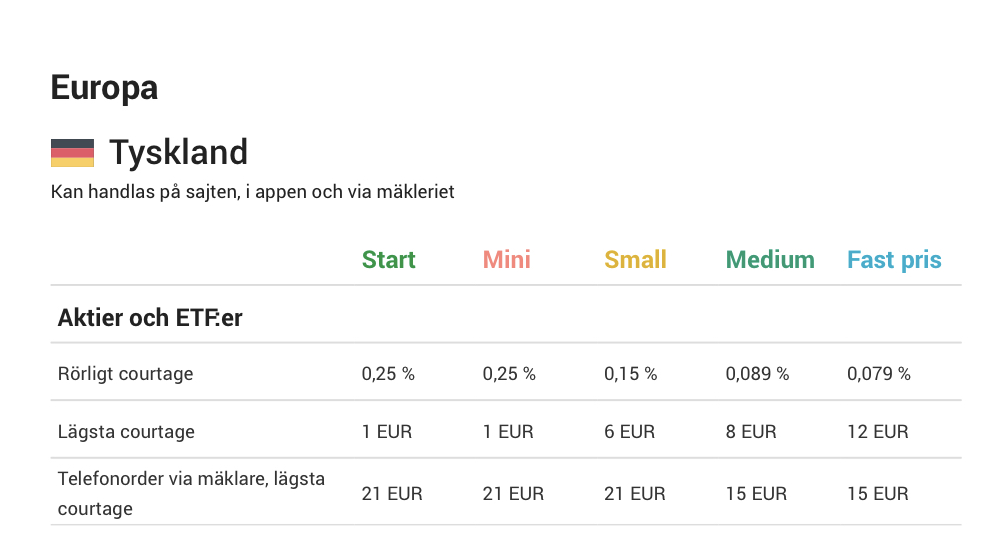Click 0,089 % Medium rate value

coord(757,374)
